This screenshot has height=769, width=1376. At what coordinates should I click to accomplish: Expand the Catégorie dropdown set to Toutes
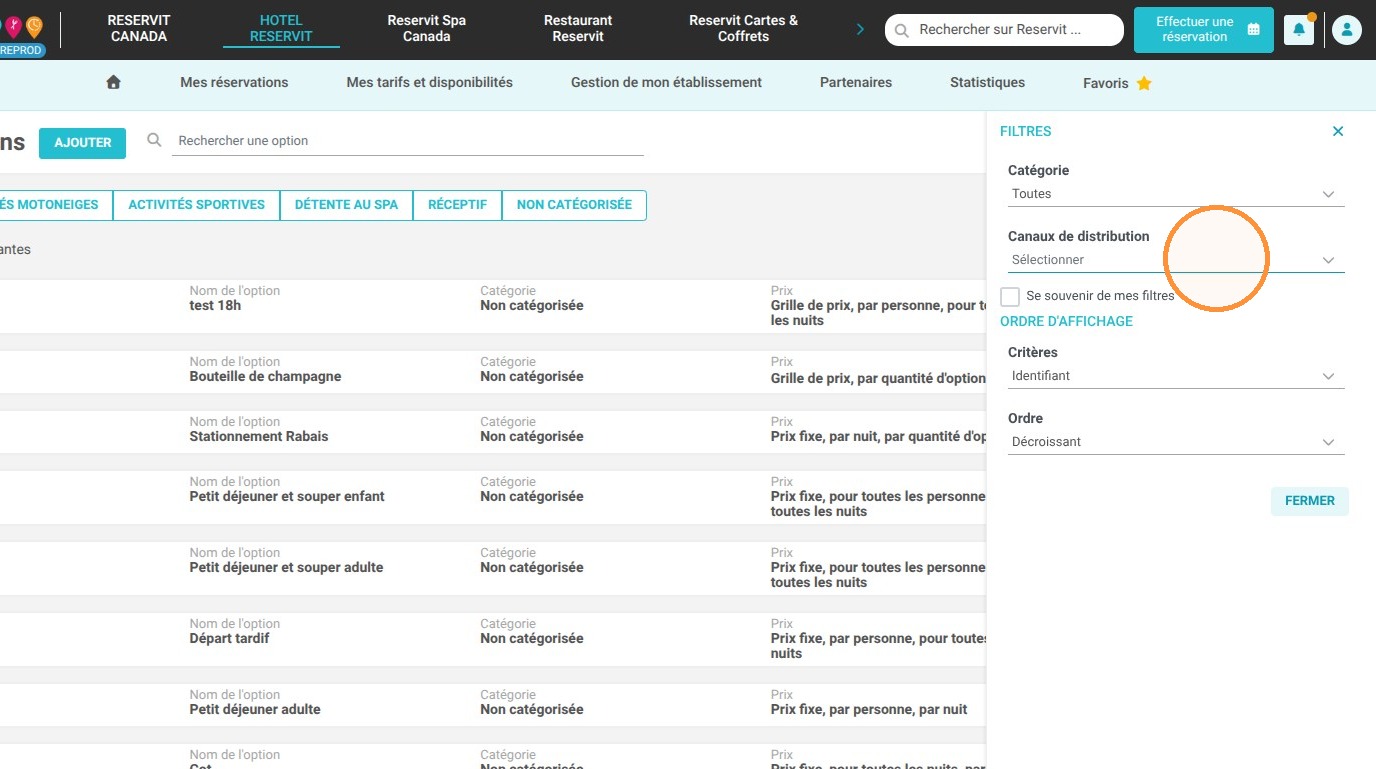(x=1176, y=194)
